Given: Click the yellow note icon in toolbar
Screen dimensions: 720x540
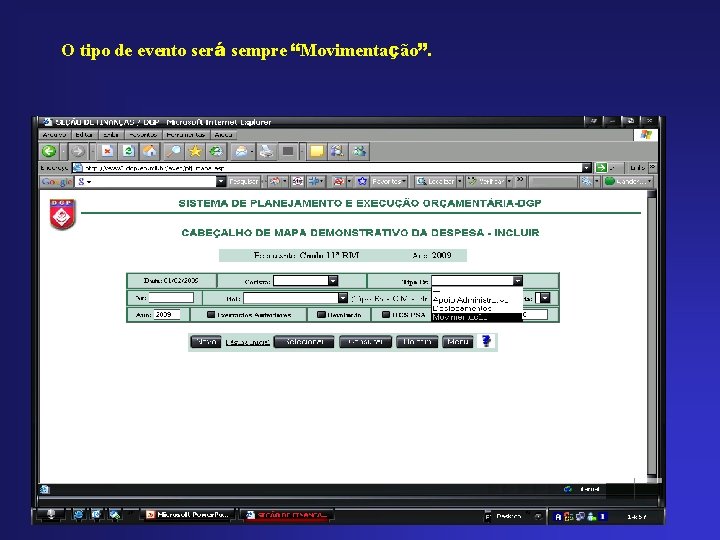Looking at the screenshot, I should [317, 151].
